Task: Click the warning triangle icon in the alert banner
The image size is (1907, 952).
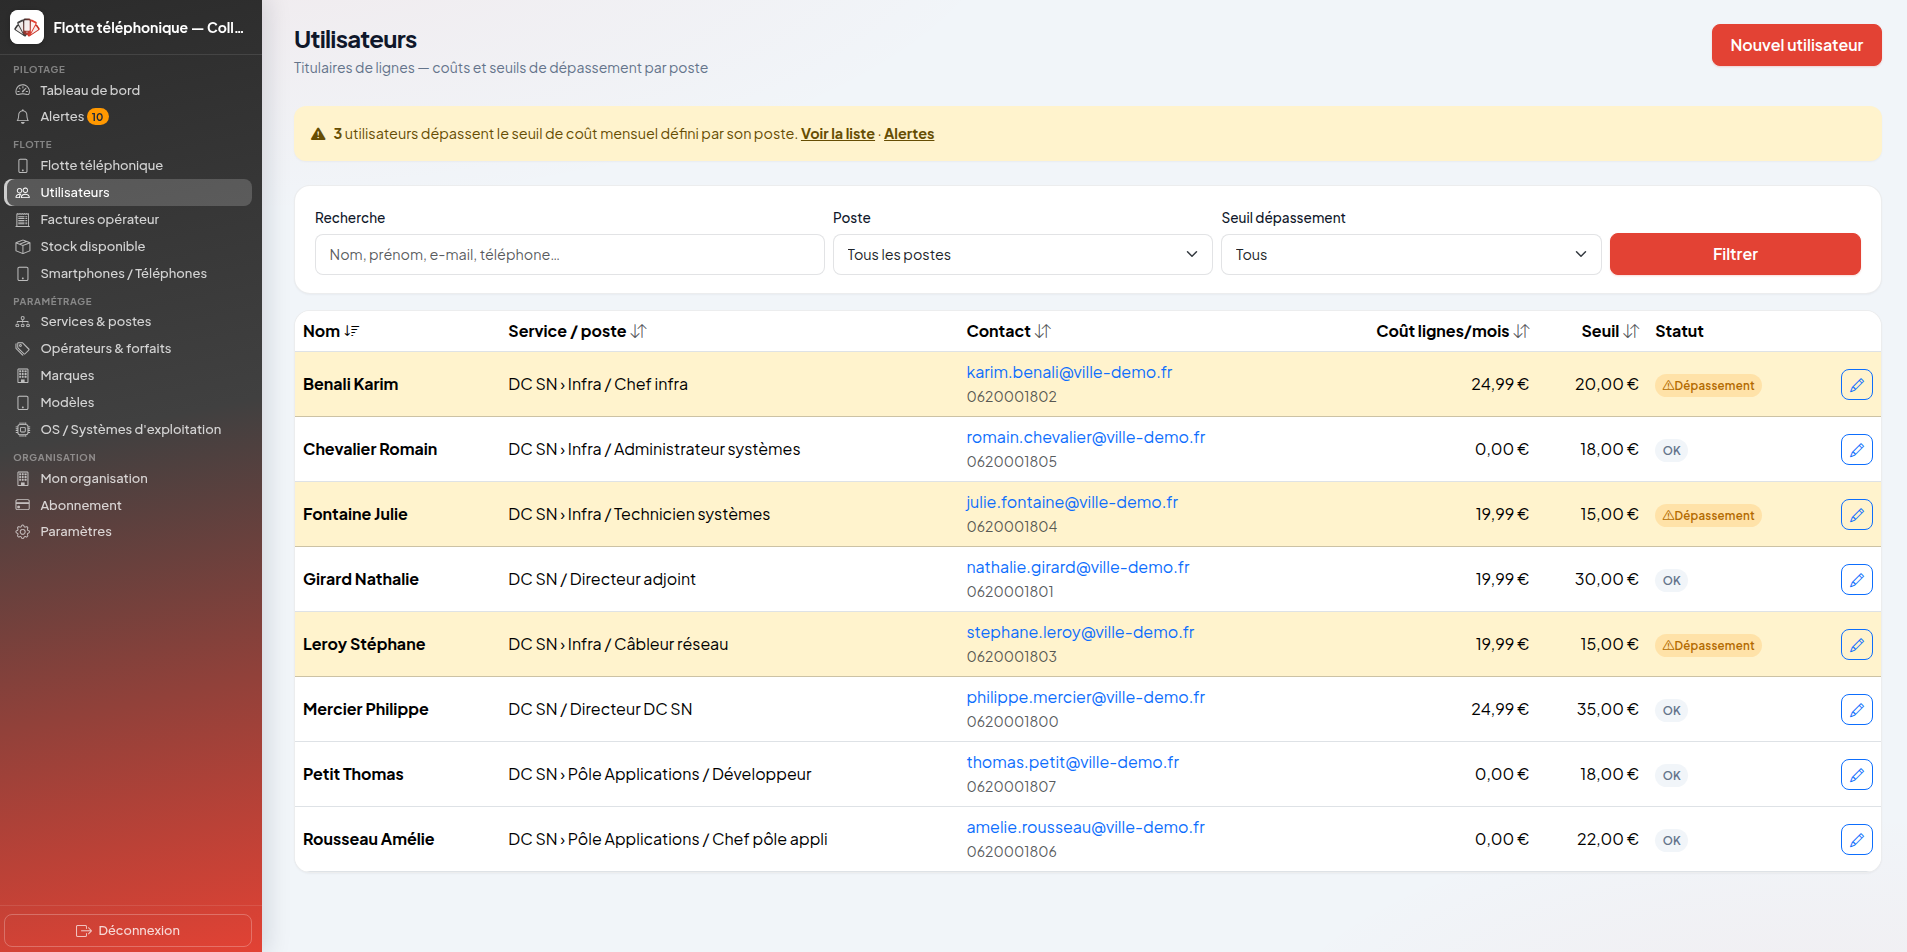Action: [318, 134]
